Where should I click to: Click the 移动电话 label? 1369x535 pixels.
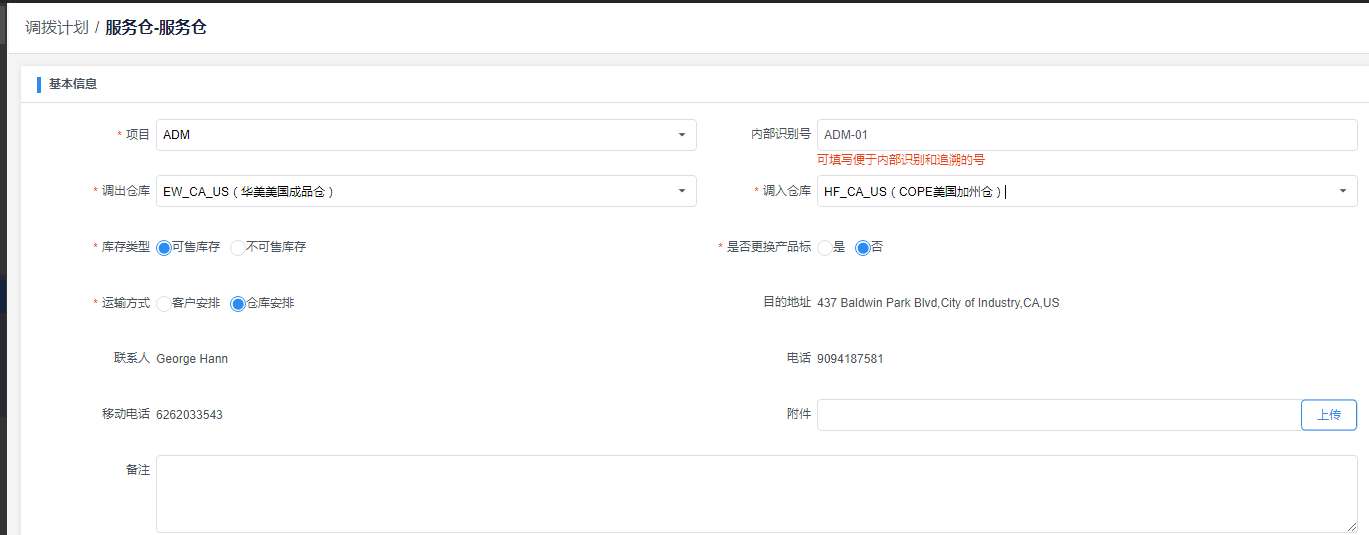(x=126, y=414)
